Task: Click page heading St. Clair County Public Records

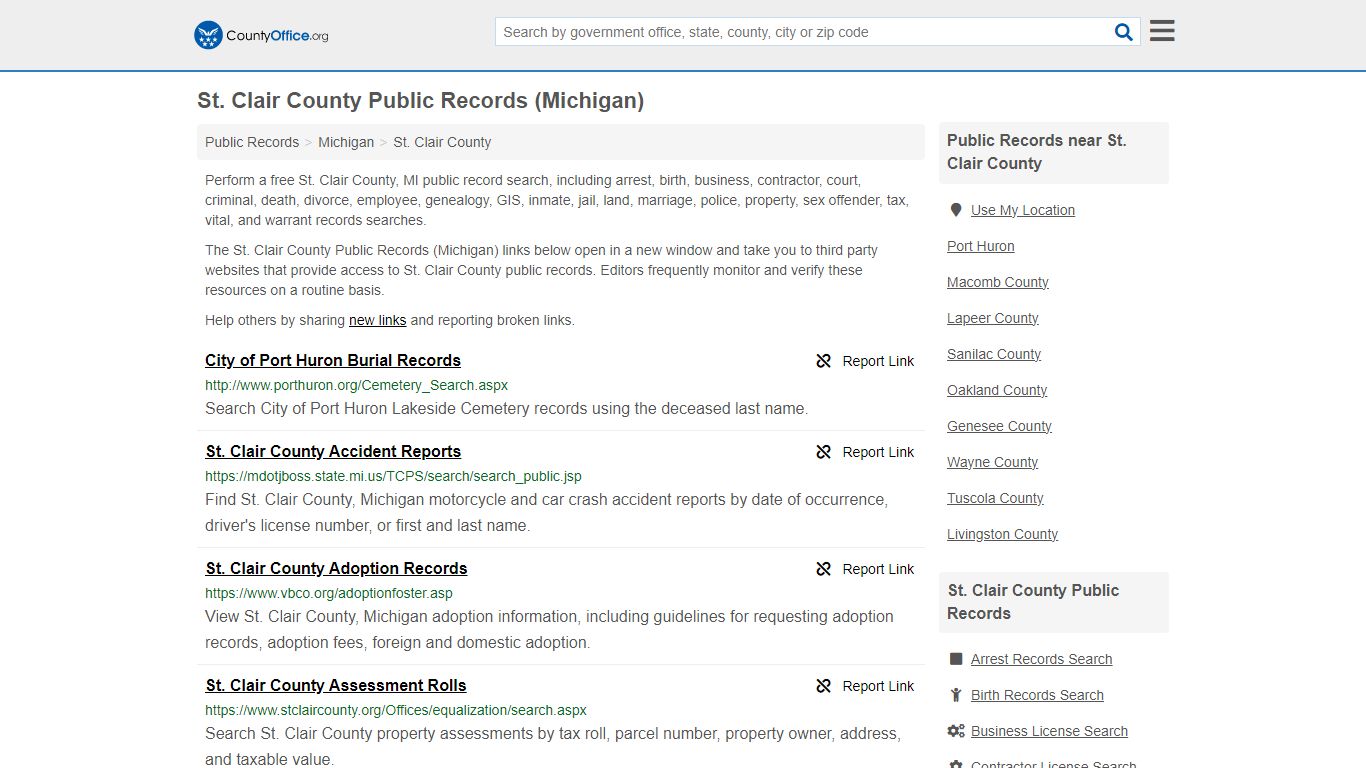Action: click(420, 101)
